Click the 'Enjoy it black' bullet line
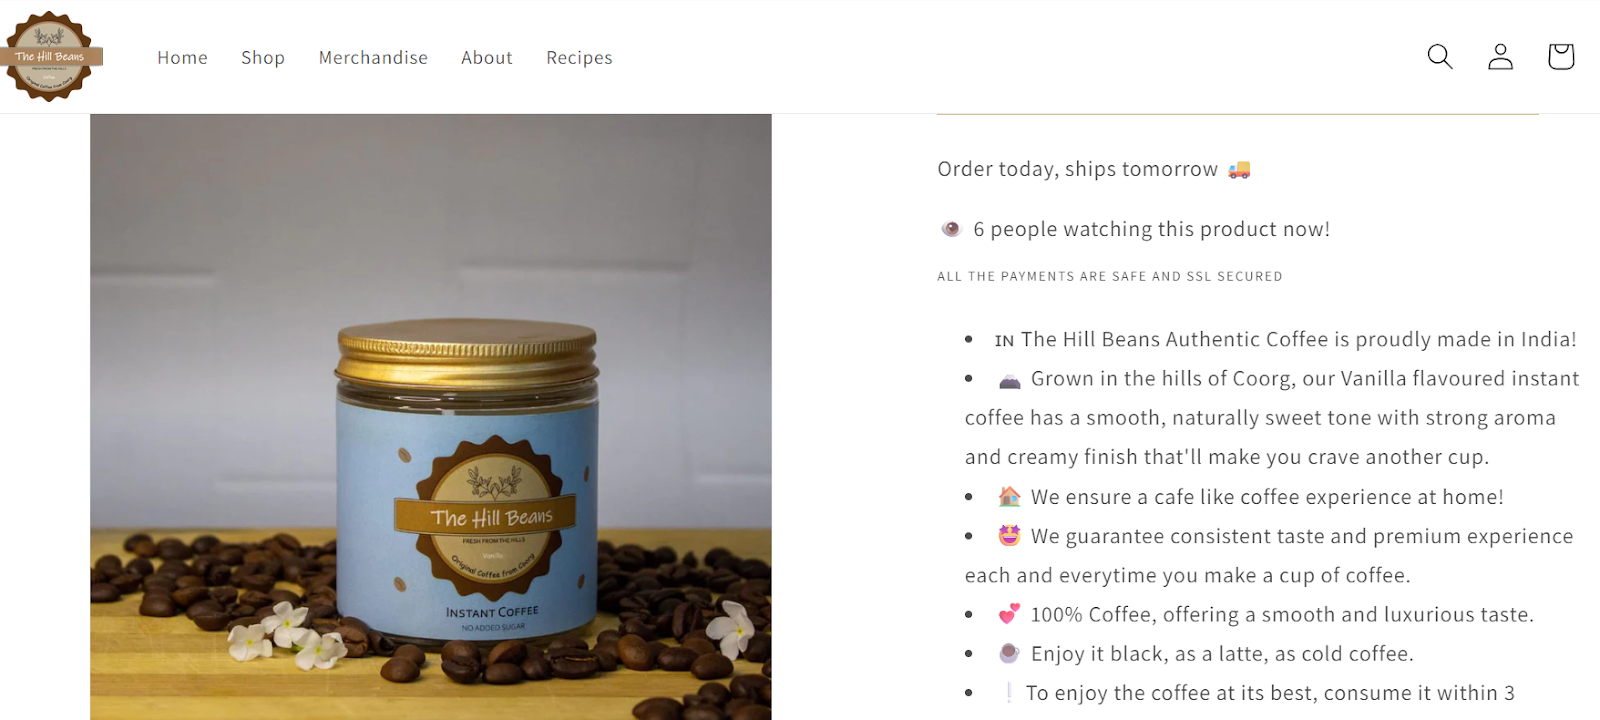This screenshot has width=1600, height=720. click(x=1220, y=653)
